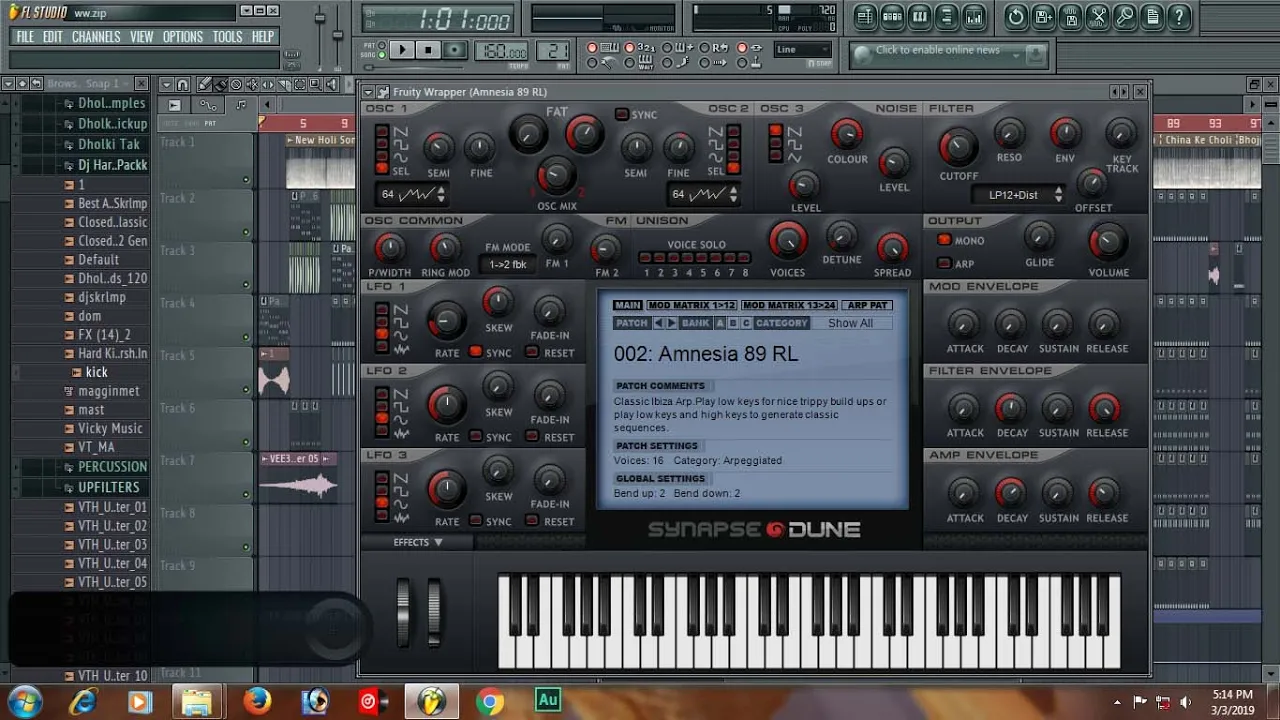Toggle LFO 1 SYNC switch
Viewport: 1280px width, 720px height.
(476, 352)
